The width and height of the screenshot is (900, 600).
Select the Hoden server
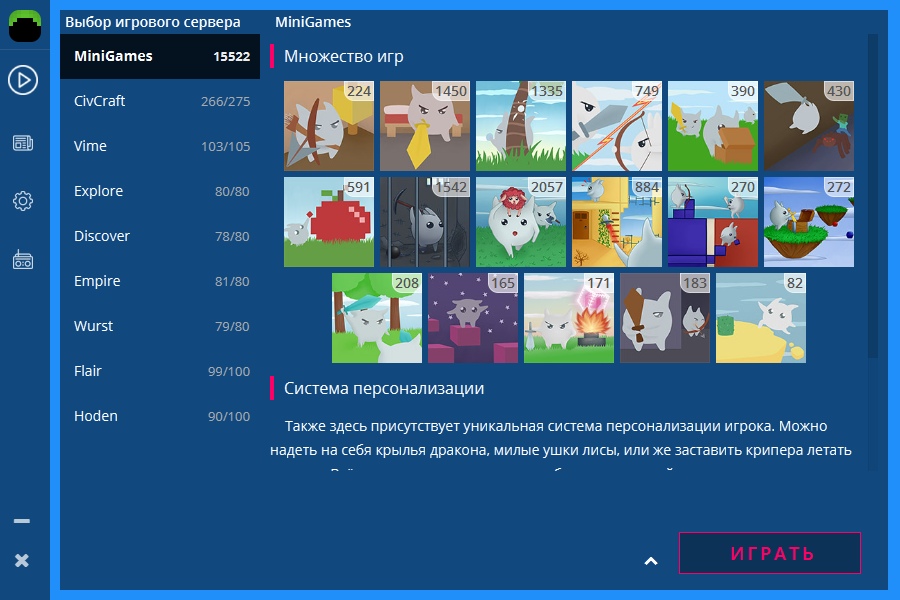point(160,416)
